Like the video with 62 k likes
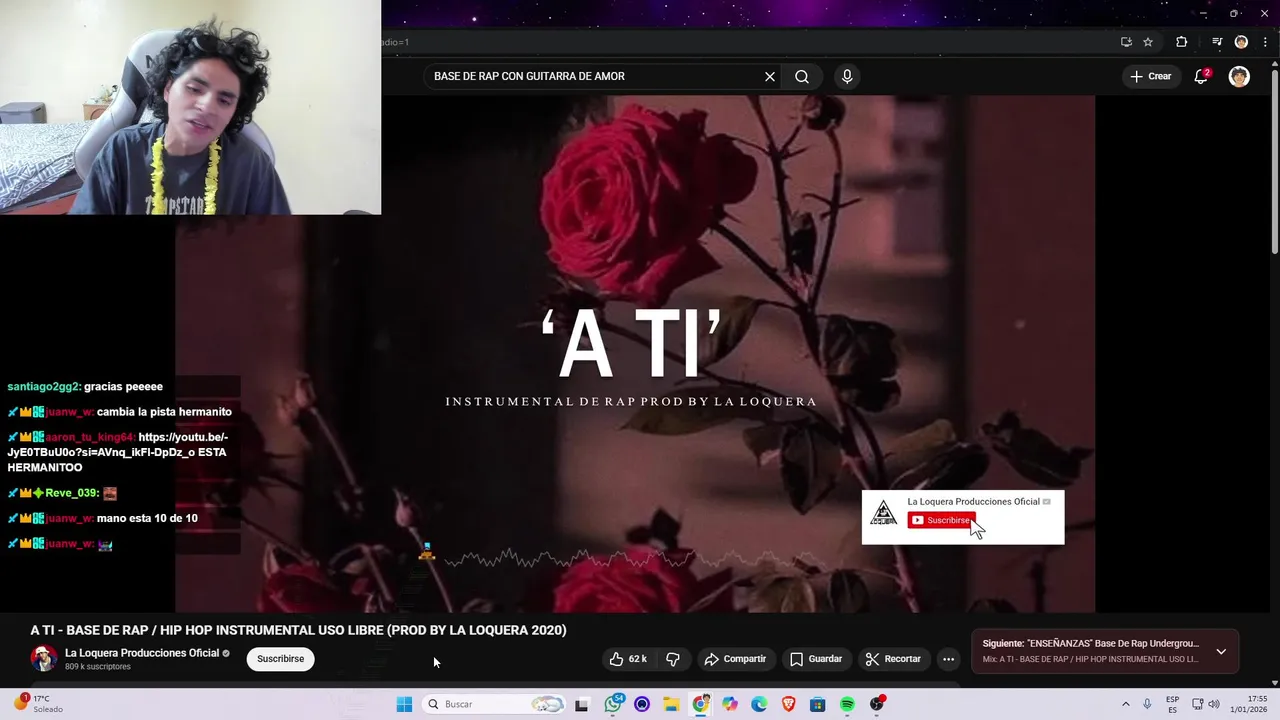This screenshot has width=1280, height=720. coord(628,659)
